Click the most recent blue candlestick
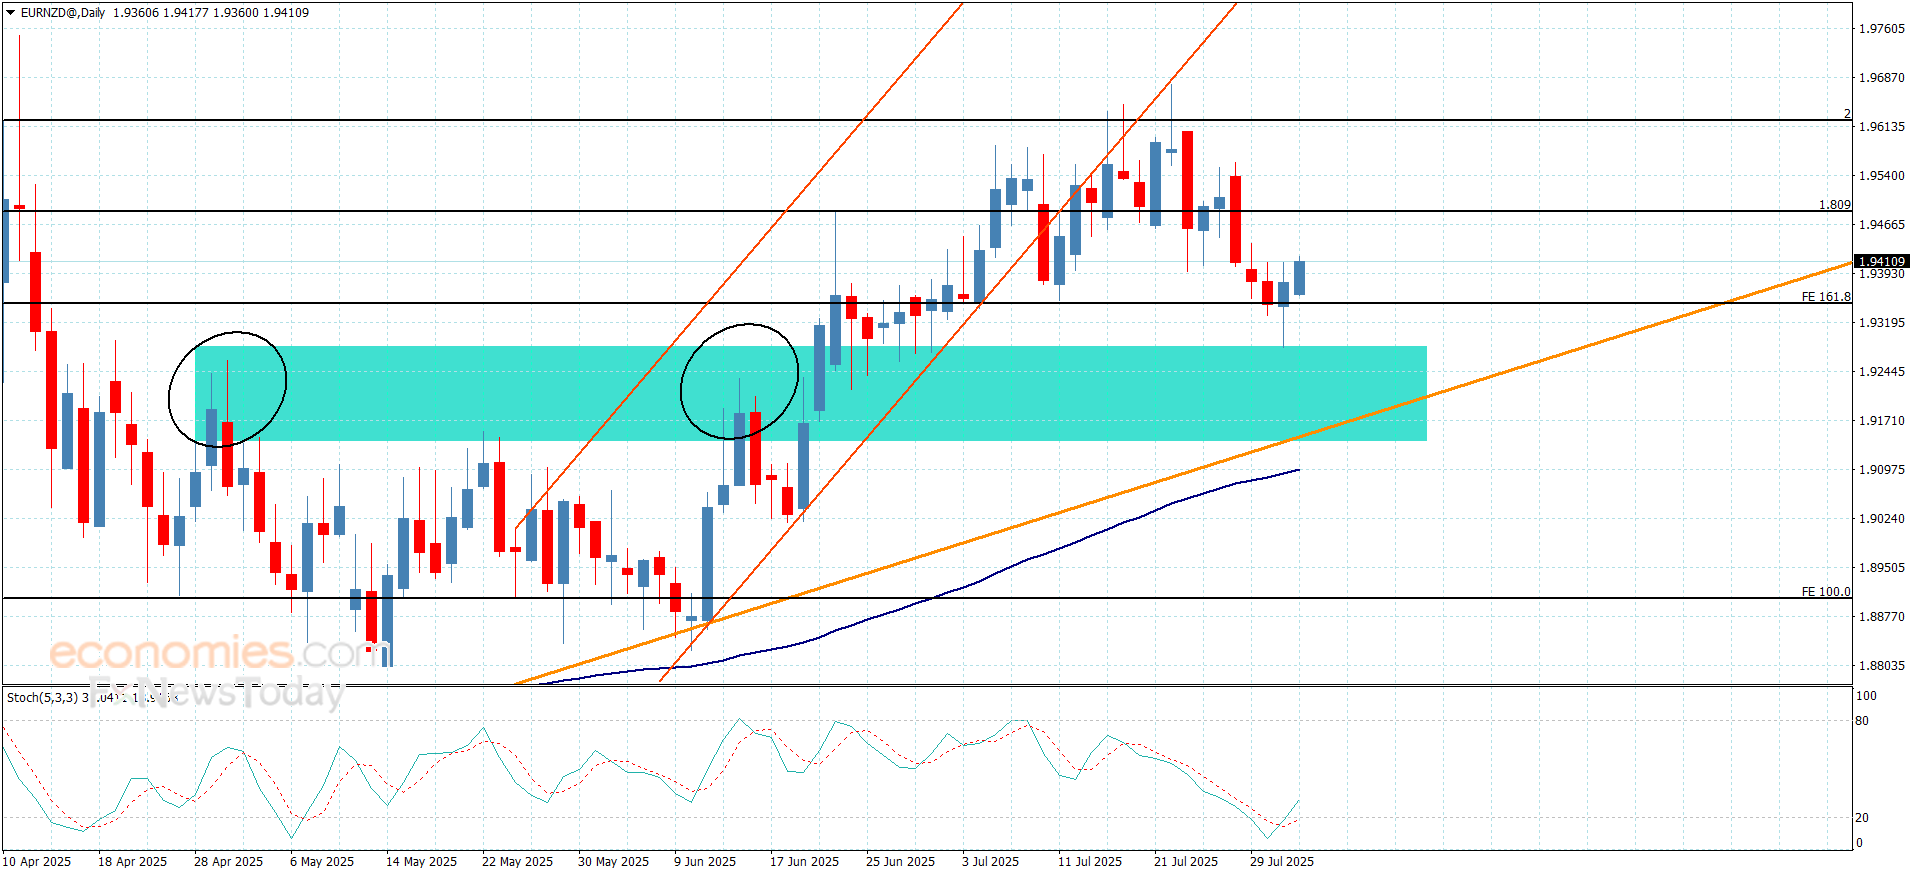The height and width of the screenshot is (874, 1916). (x=1299, y=277)
